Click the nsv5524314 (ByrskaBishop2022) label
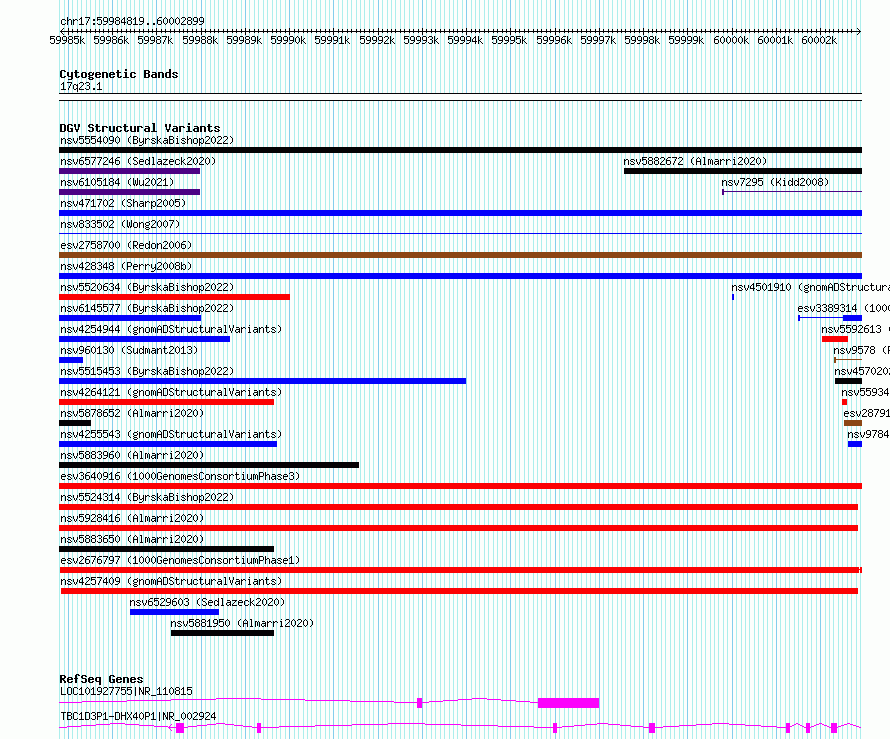Viewport: 890px width, 739px height. pyautogui.click(x=147, y=497)
